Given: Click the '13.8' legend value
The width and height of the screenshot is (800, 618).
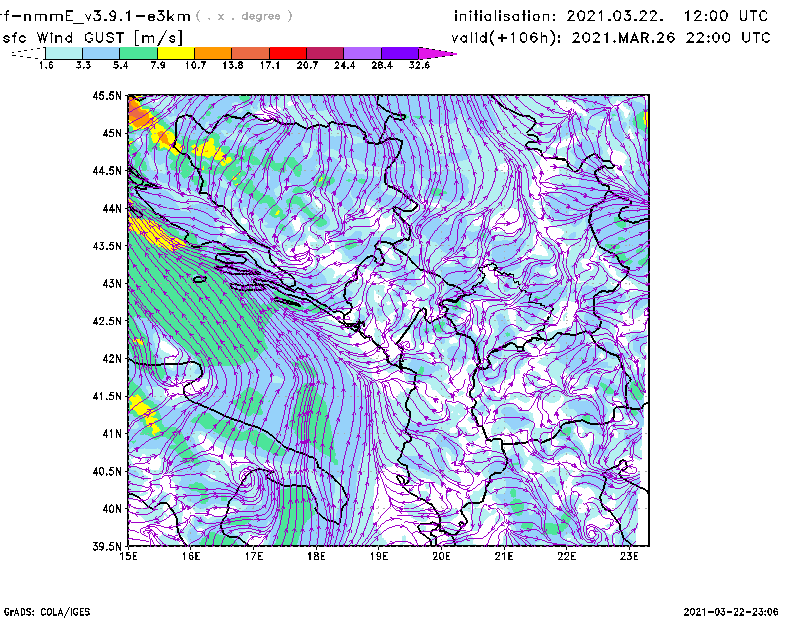Looking at the screenshot, I should click(233, 65).
